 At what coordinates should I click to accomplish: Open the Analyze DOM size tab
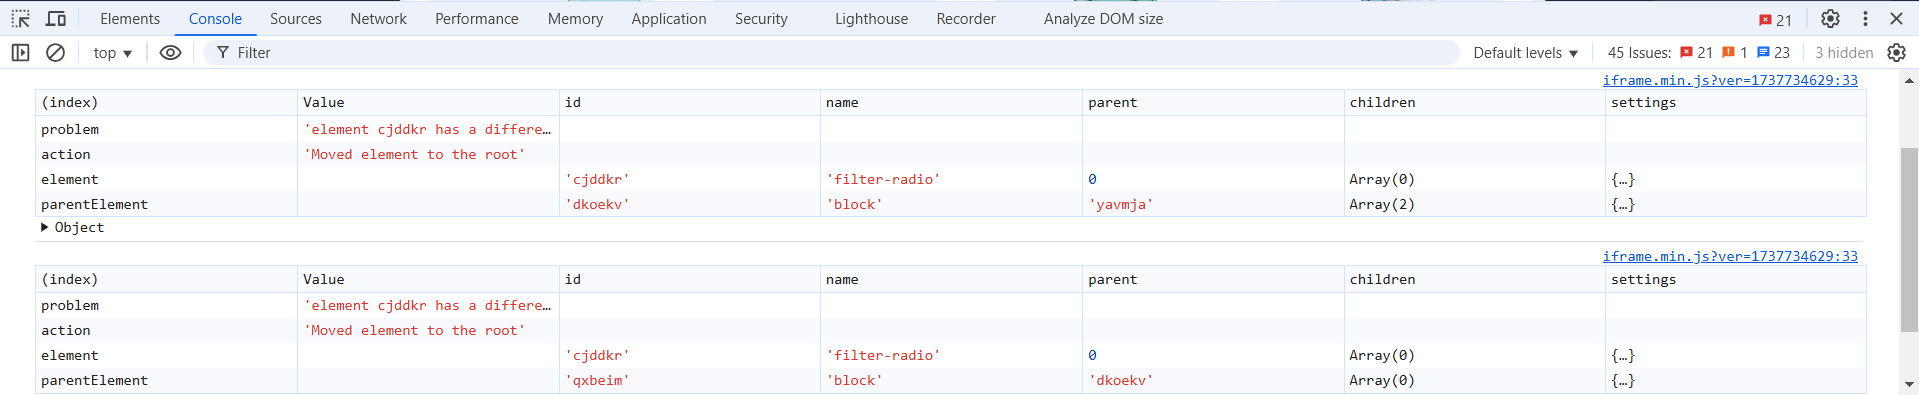[x=1103, y=19]
